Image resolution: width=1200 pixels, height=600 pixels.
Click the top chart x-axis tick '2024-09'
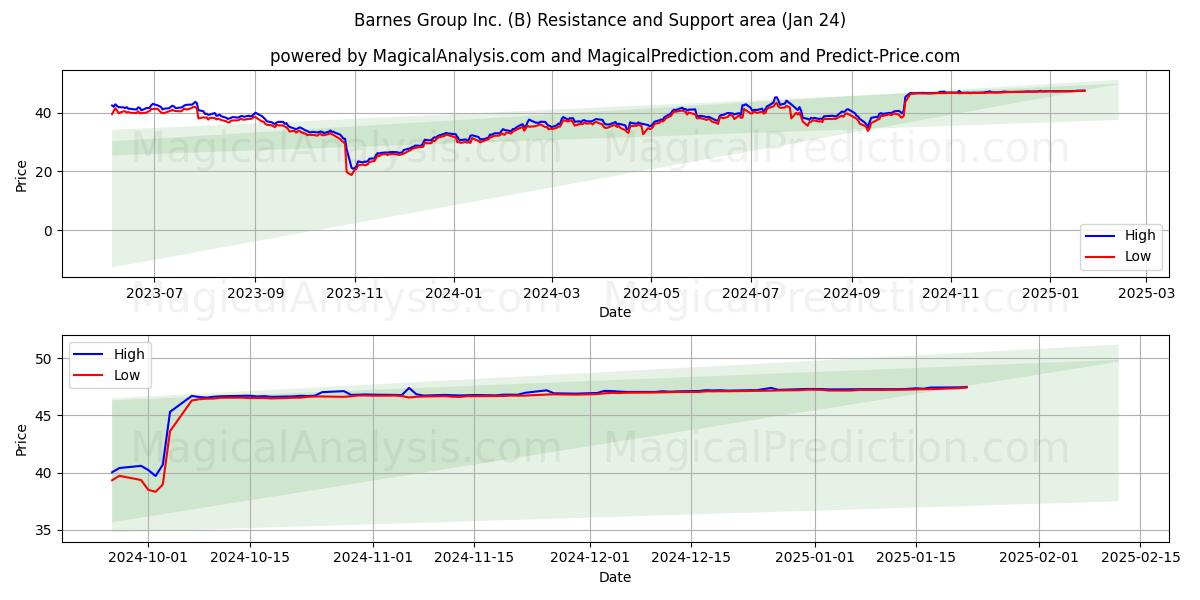click(851, 294)
